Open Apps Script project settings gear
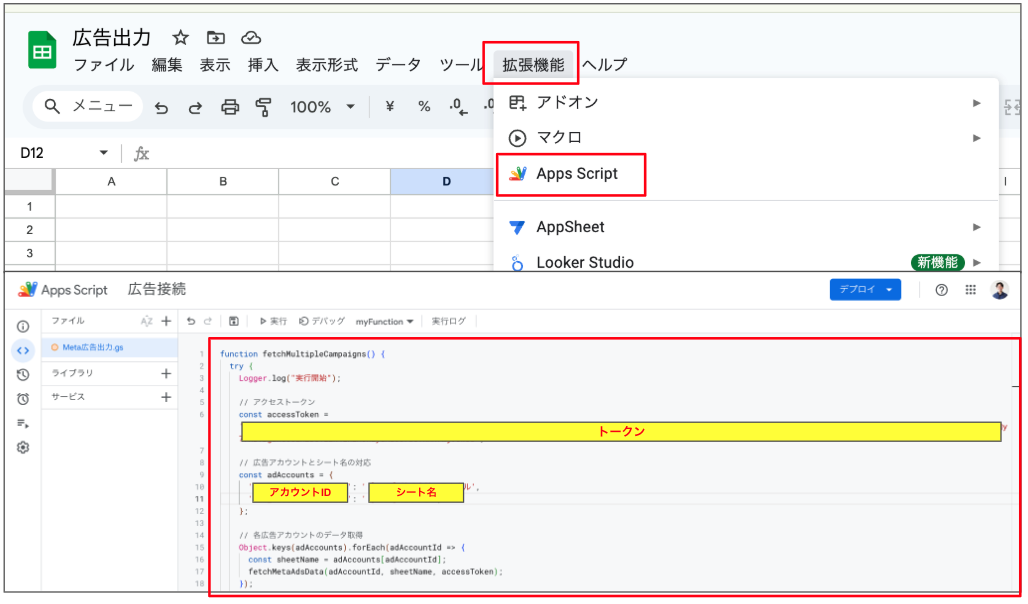1028x604 pixels. click(23, 447)
